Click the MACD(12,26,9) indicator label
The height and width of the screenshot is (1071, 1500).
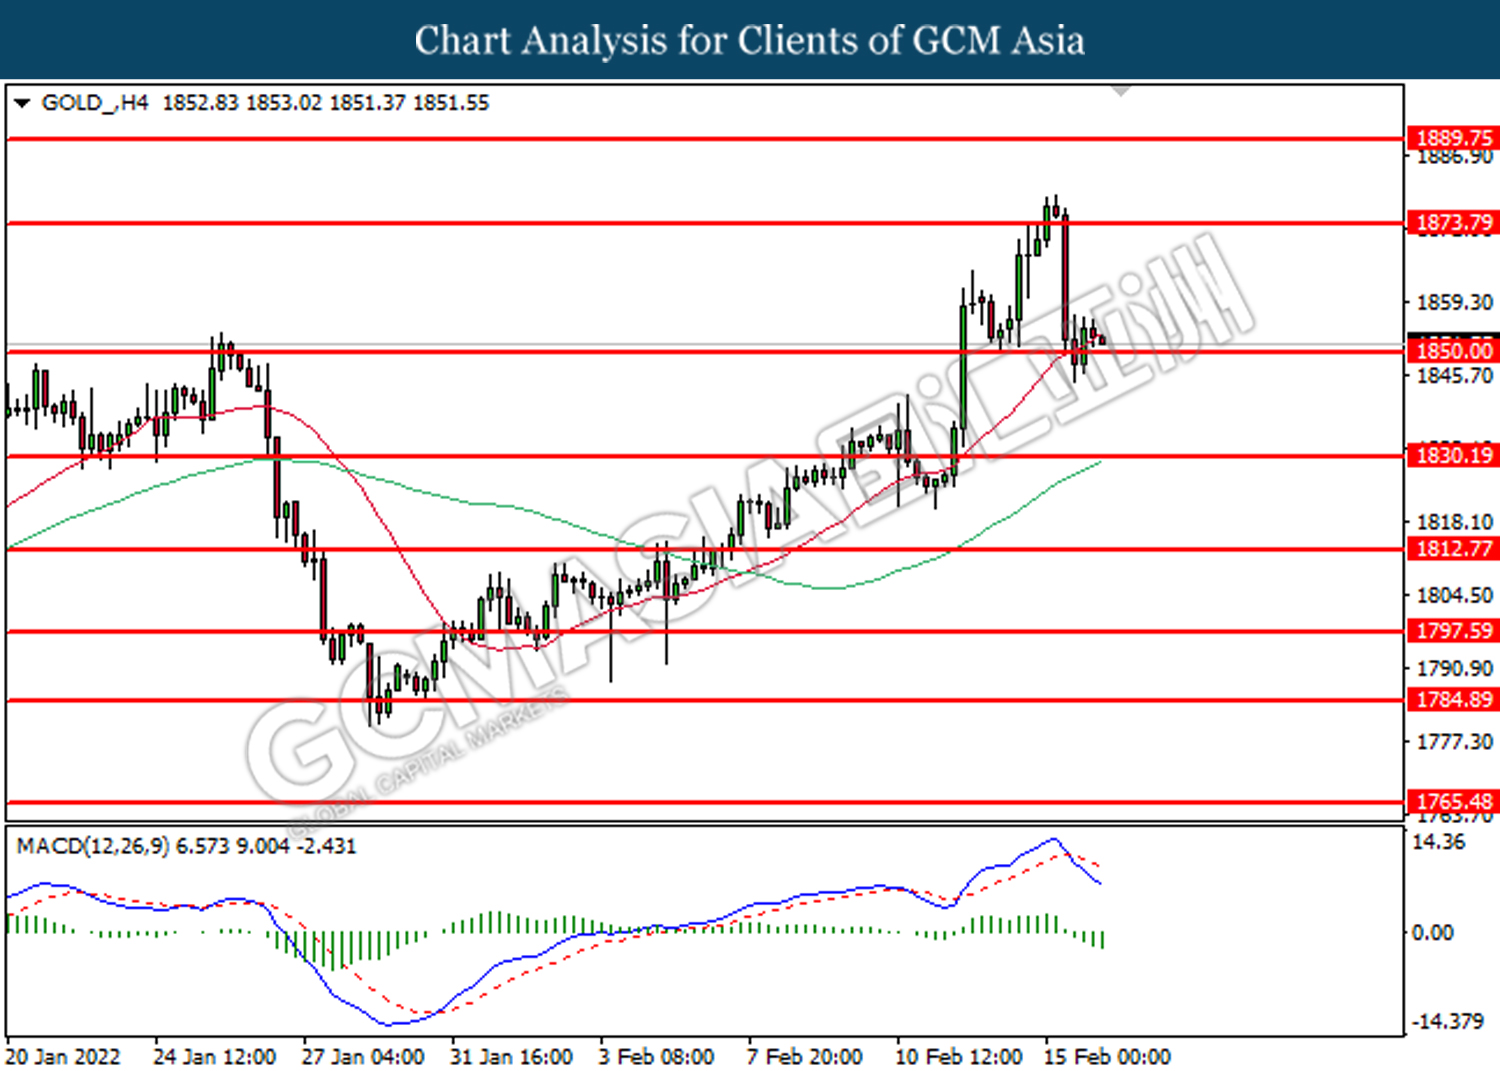click(93, 846)
